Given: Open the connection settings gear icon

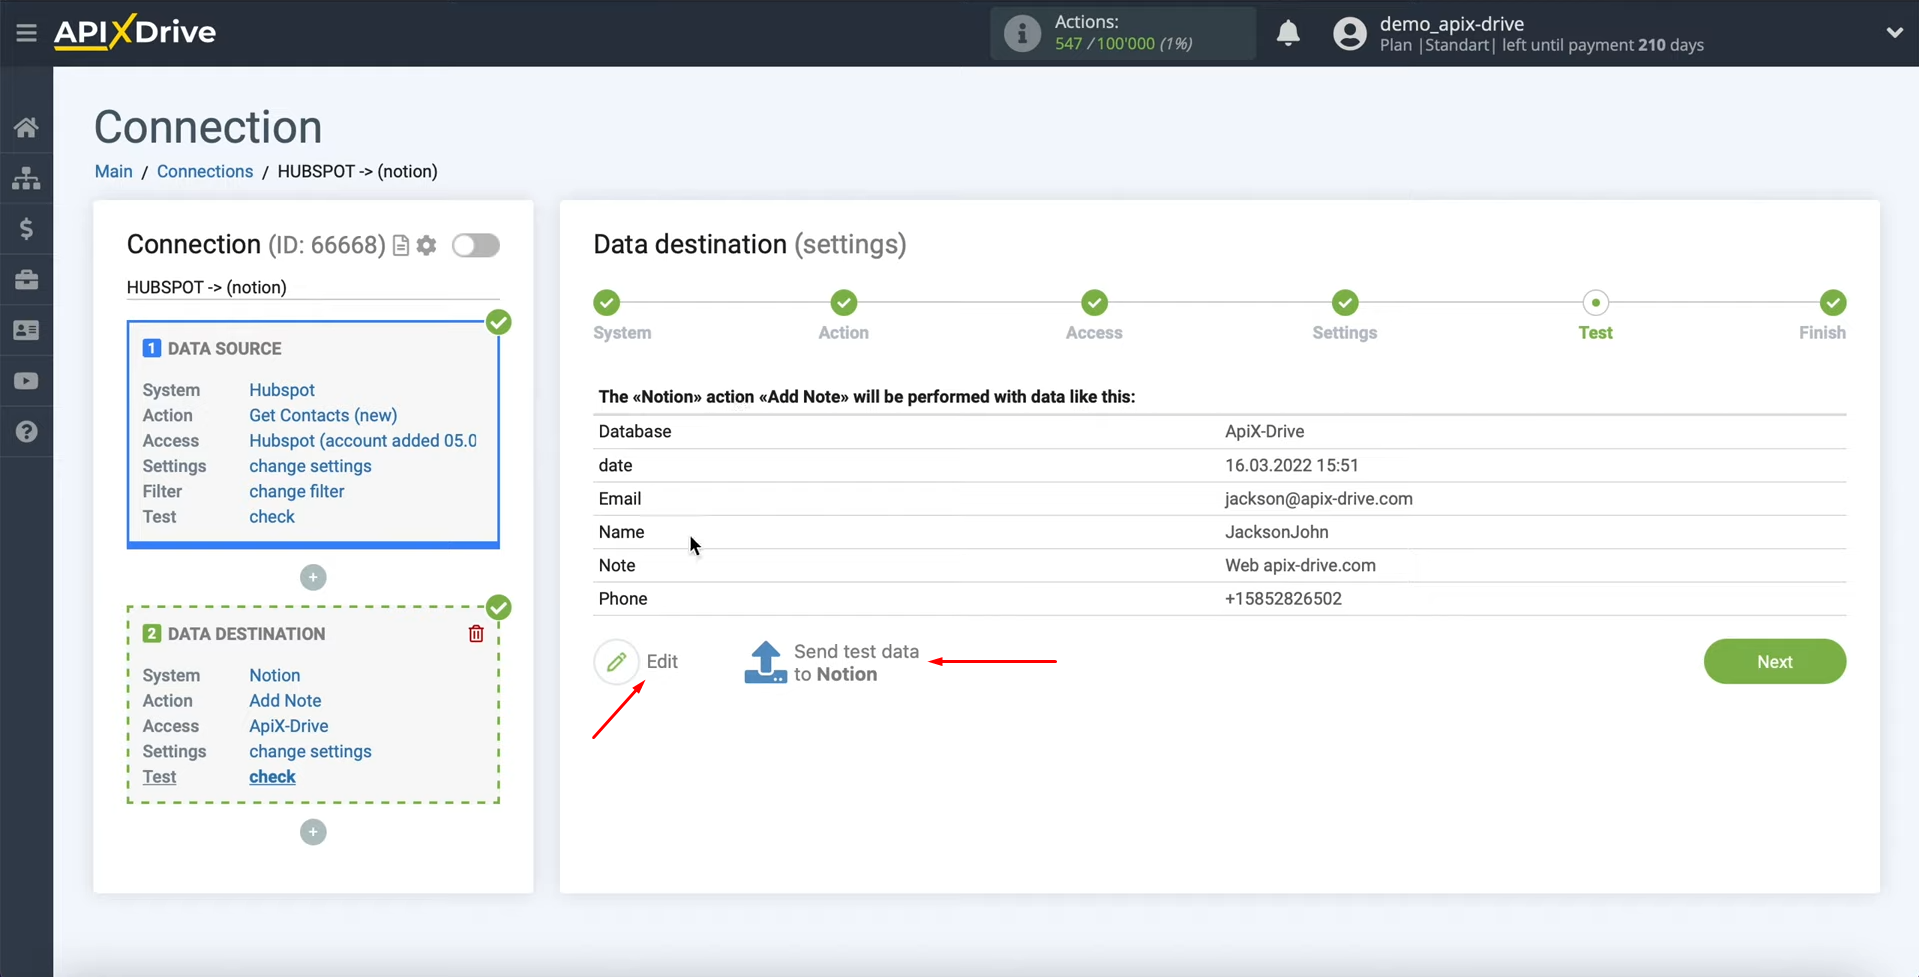Looking at the screenshot, I should click(426, 245).
